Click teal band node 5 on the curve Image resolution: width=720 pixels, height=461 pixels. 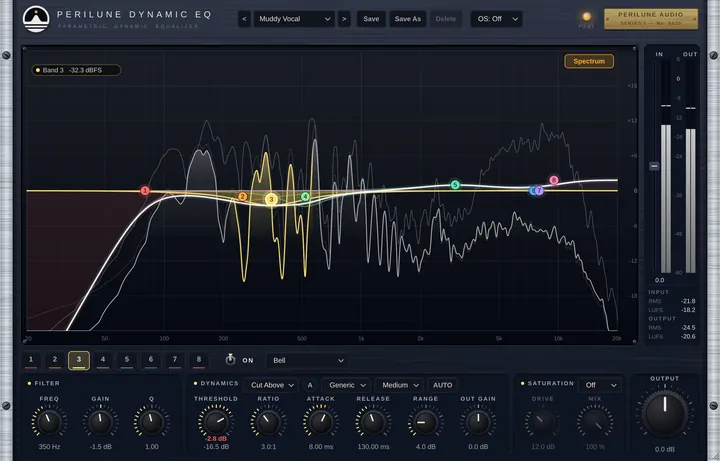click(455, 185)
